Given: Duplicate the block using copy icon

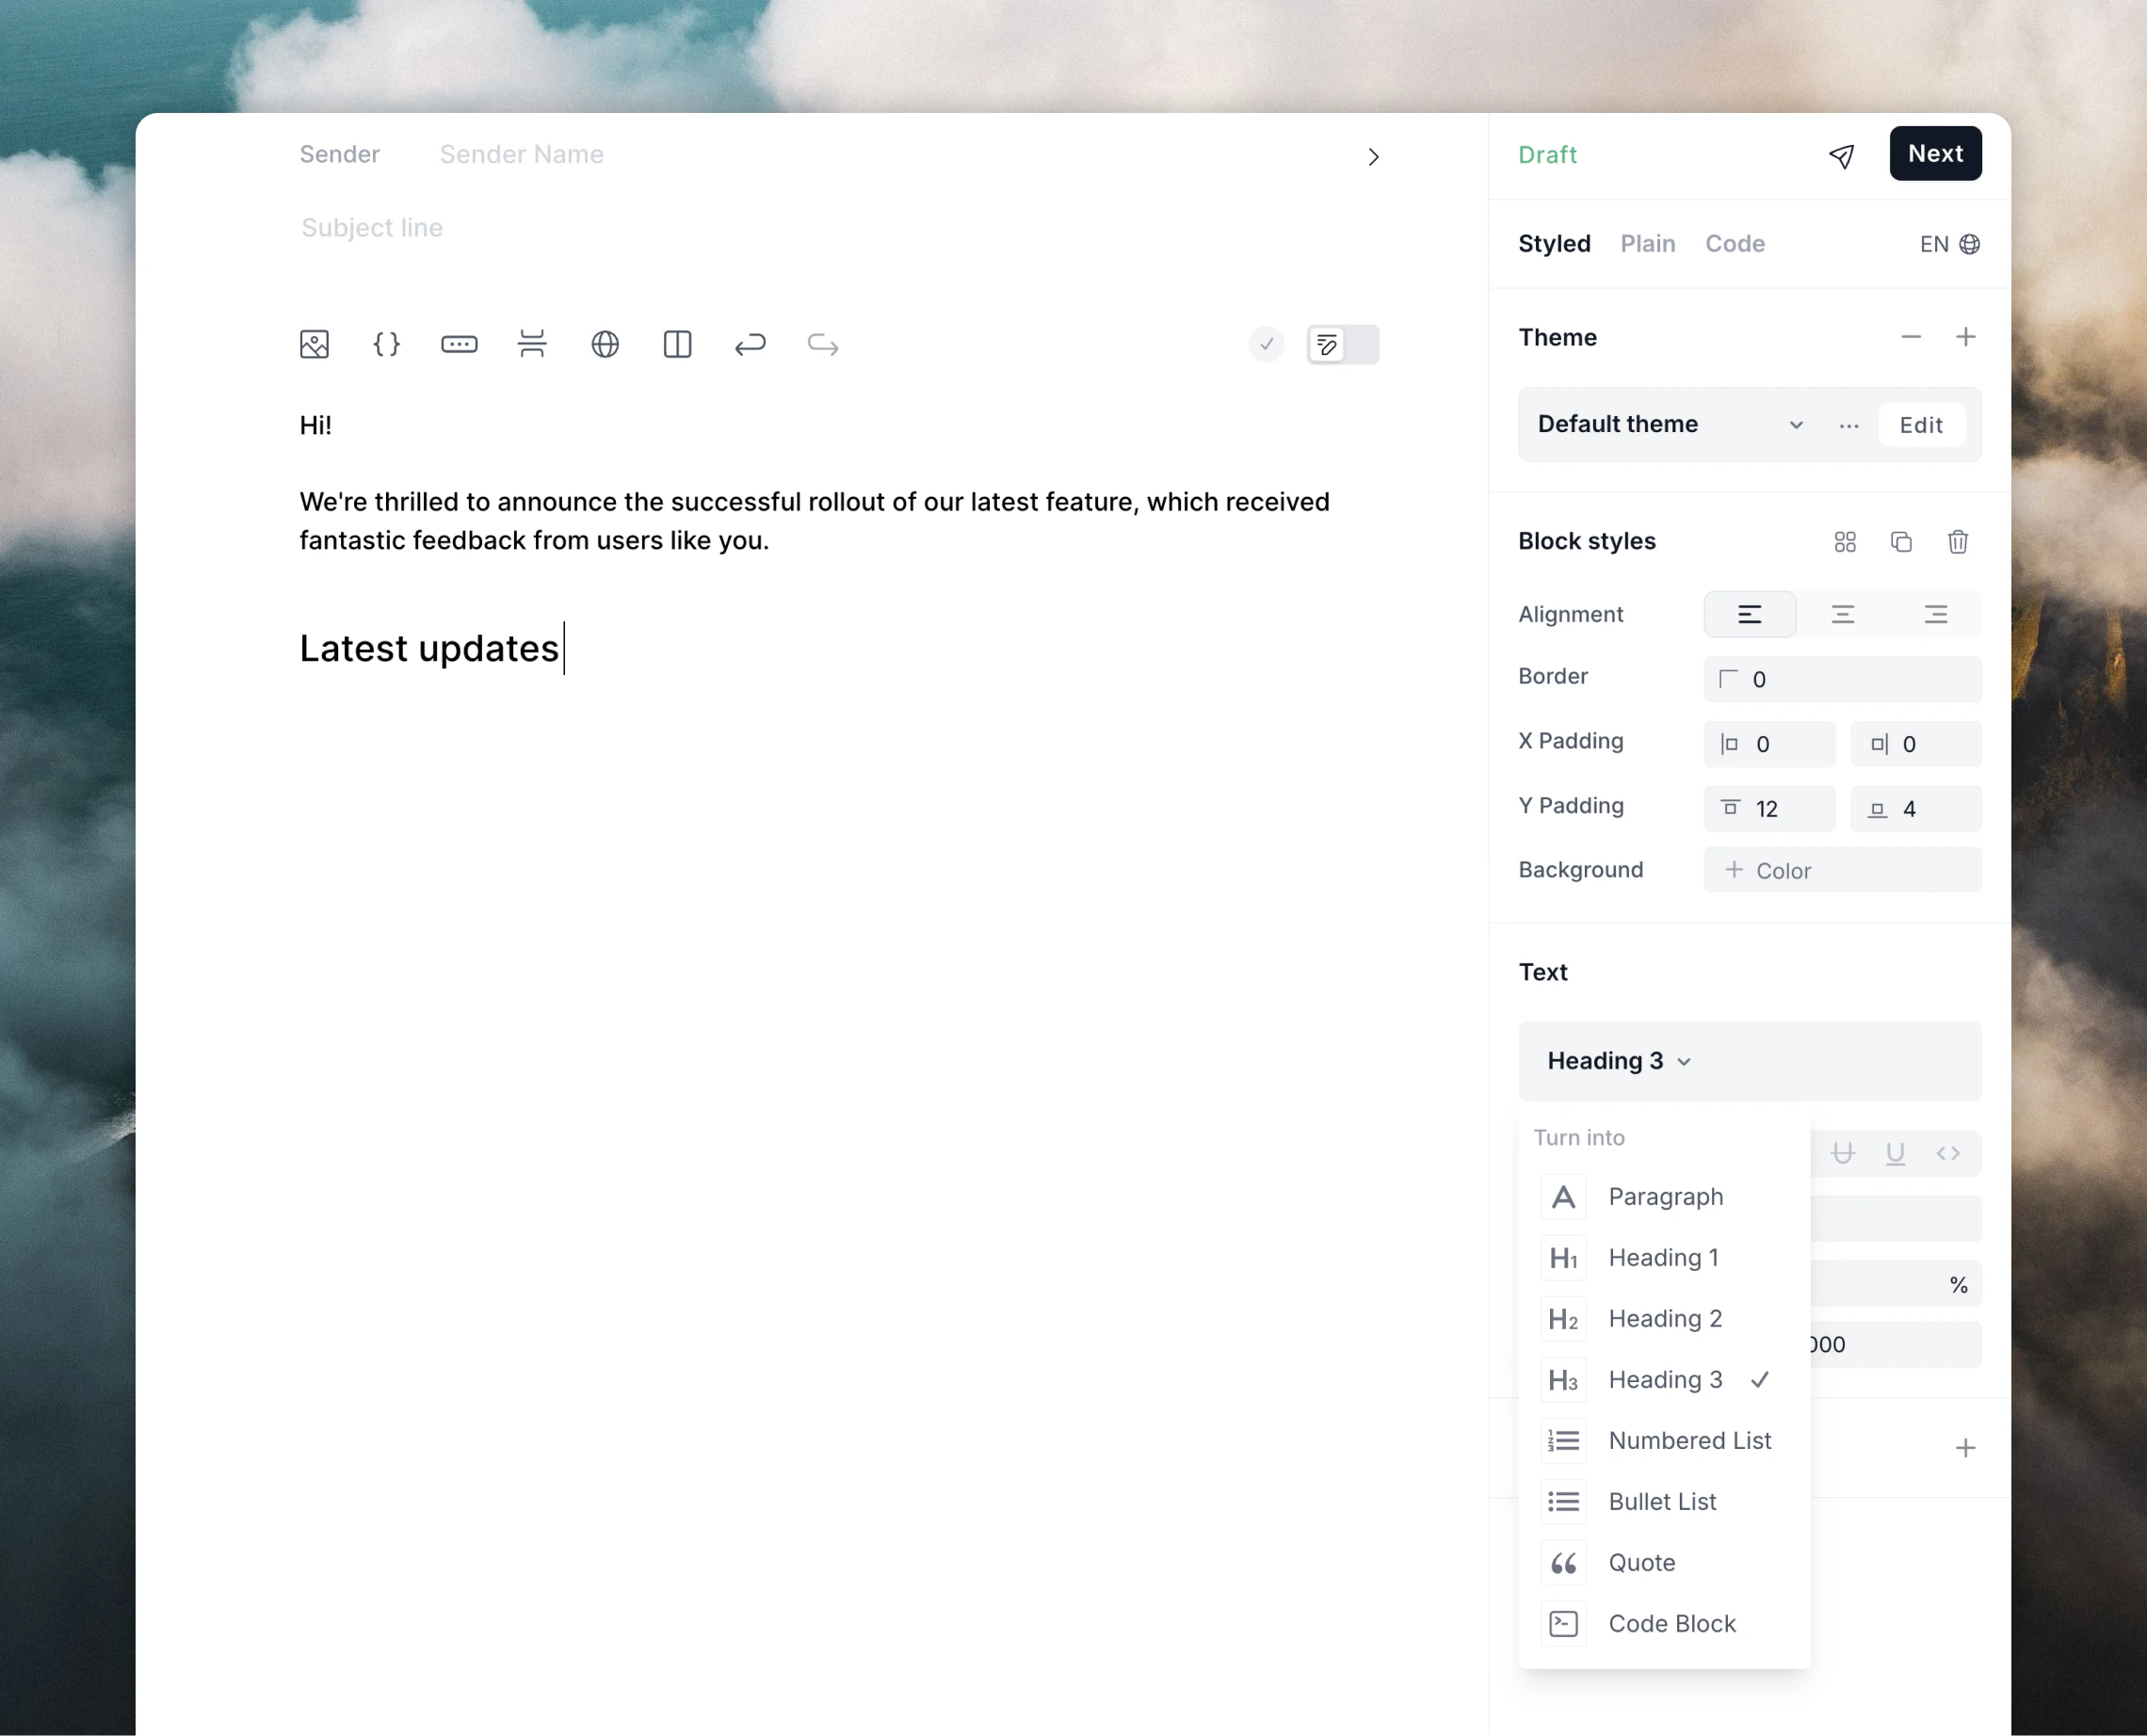Looking at the screenshot, I should 1901,541.
